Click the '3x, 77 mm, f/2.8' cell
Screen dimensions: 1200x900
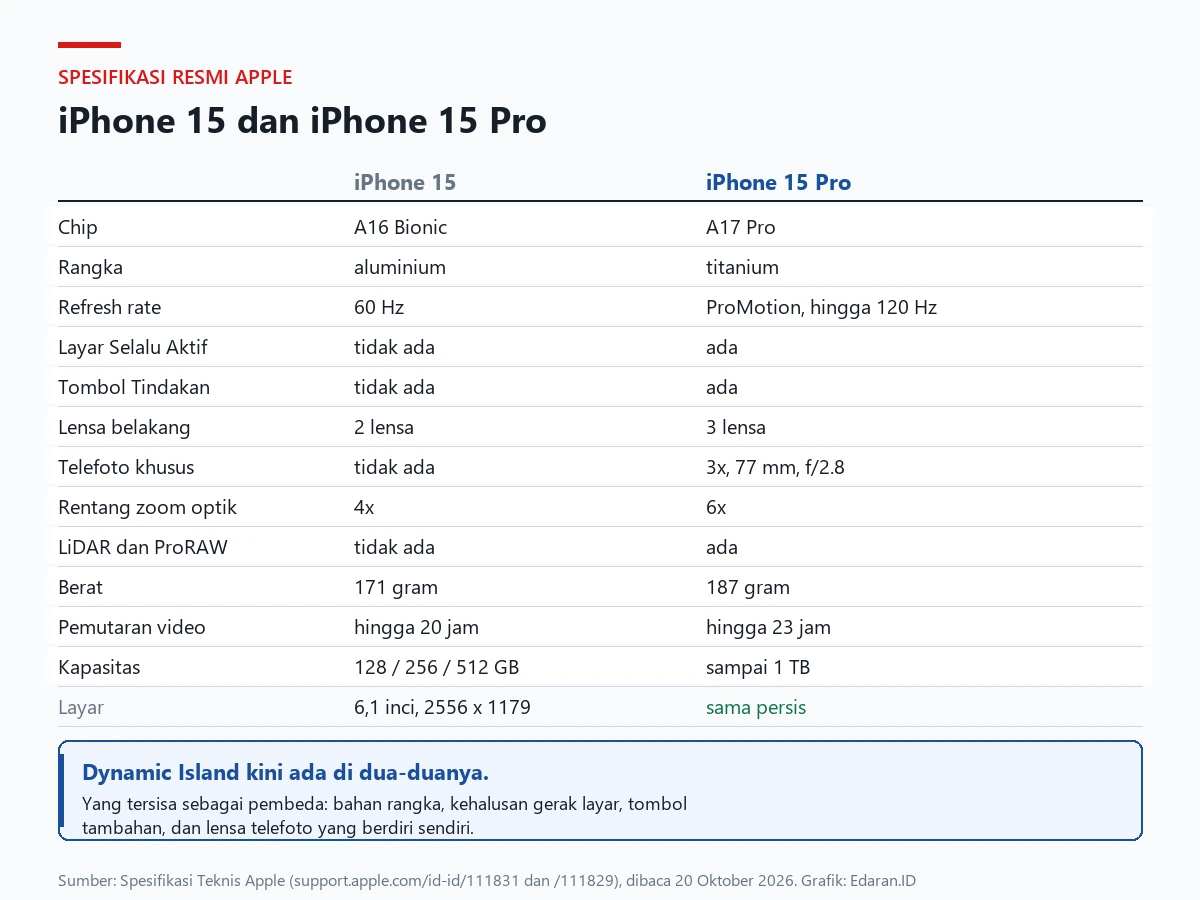click(775, 467)
